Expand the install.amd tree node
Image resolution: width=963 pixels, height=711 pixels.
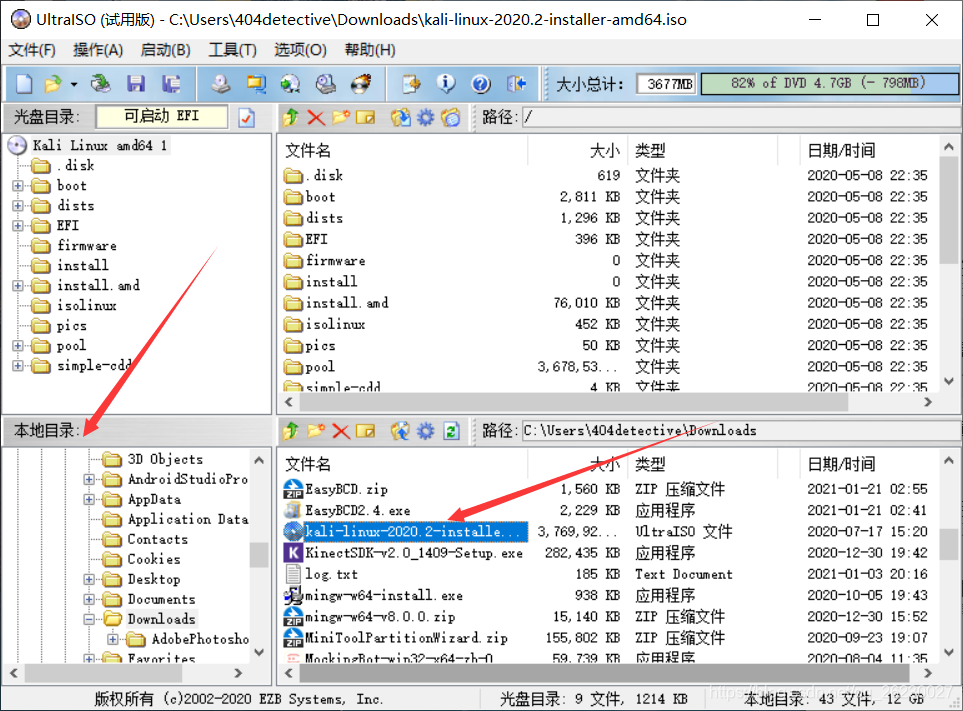click(x=18, y=286)
